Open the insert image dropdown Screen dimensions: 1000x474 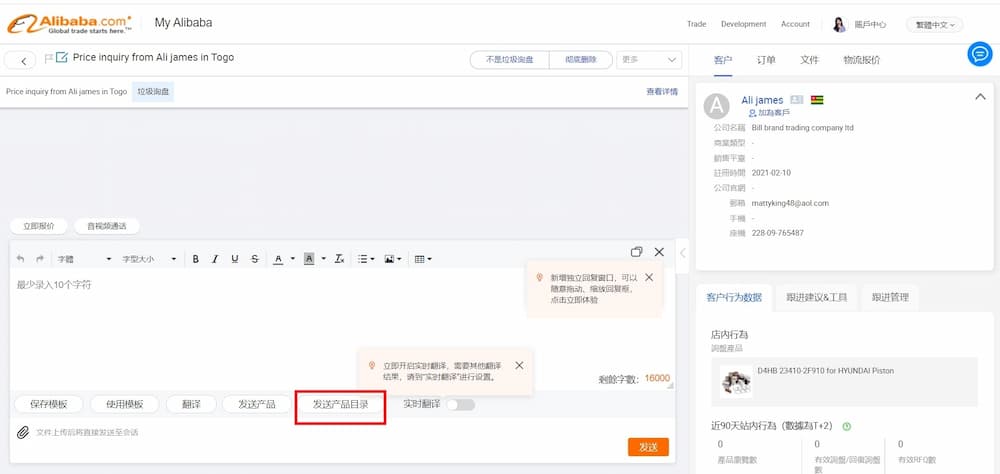pyautogui.click(x=392, y=259)
